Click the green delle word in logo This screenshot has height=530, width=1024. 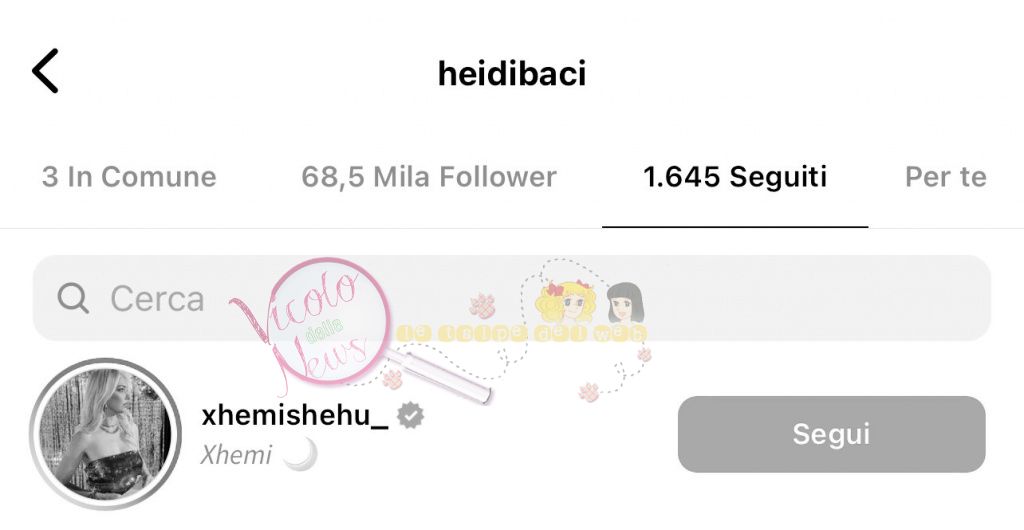(x=324, y=330)
